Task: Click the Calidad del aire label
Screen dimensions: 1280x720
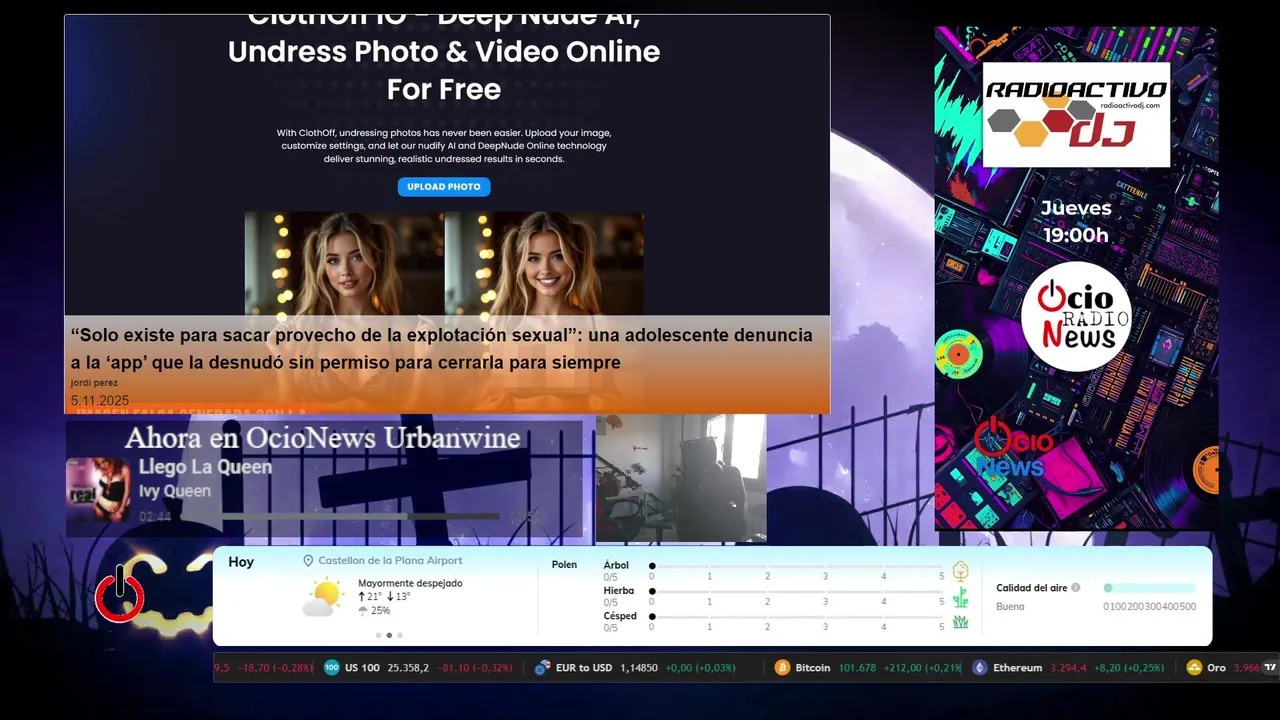Action: (x=1032, y=588)
